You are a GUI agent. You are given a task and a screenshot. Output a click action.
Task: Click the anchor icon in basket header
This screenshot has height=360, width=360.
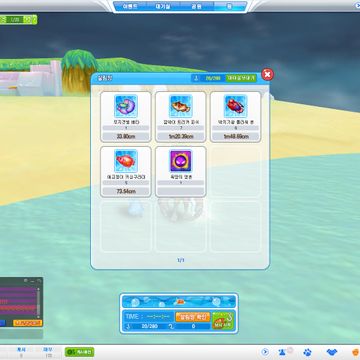pyautogui.click(x=196, y=78)
